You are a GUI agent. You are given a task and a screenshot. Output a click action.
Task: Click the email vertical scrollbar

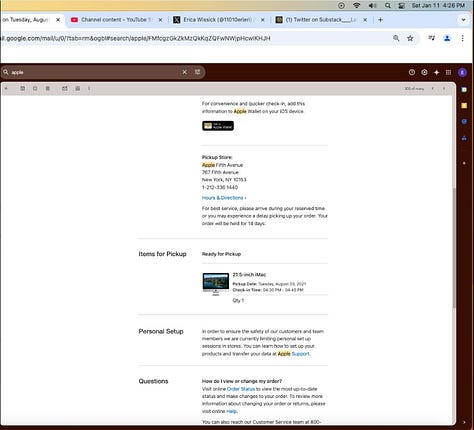(x=454, y=247)
